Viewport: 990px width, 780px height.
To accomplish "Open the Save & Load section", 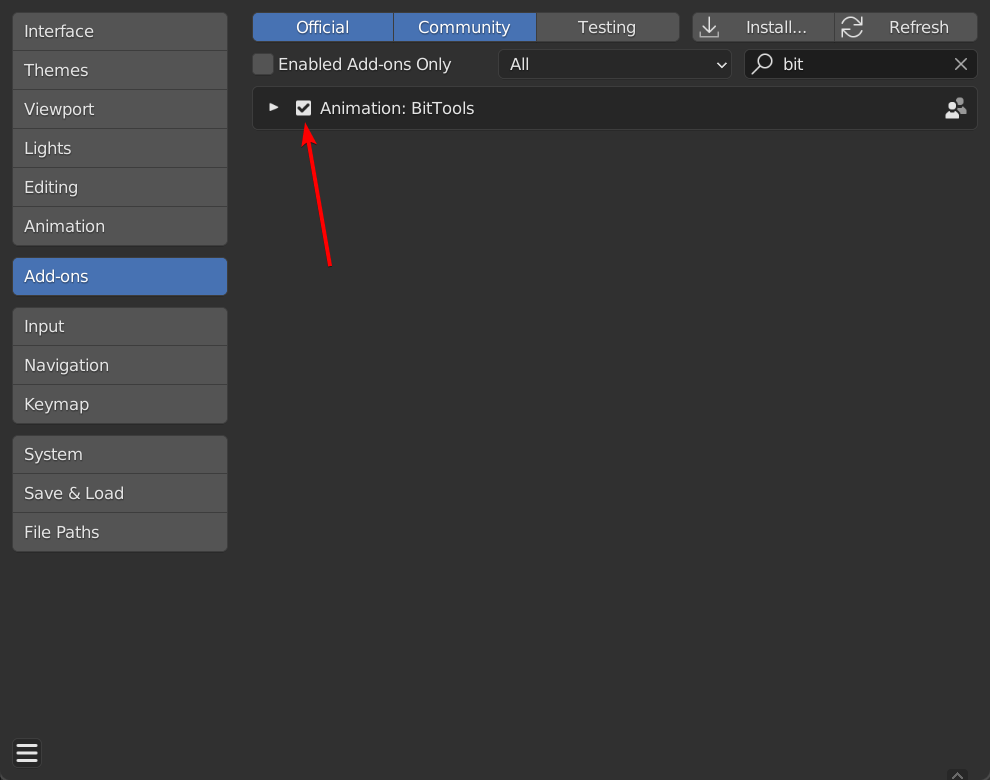I will pos(120,493).
